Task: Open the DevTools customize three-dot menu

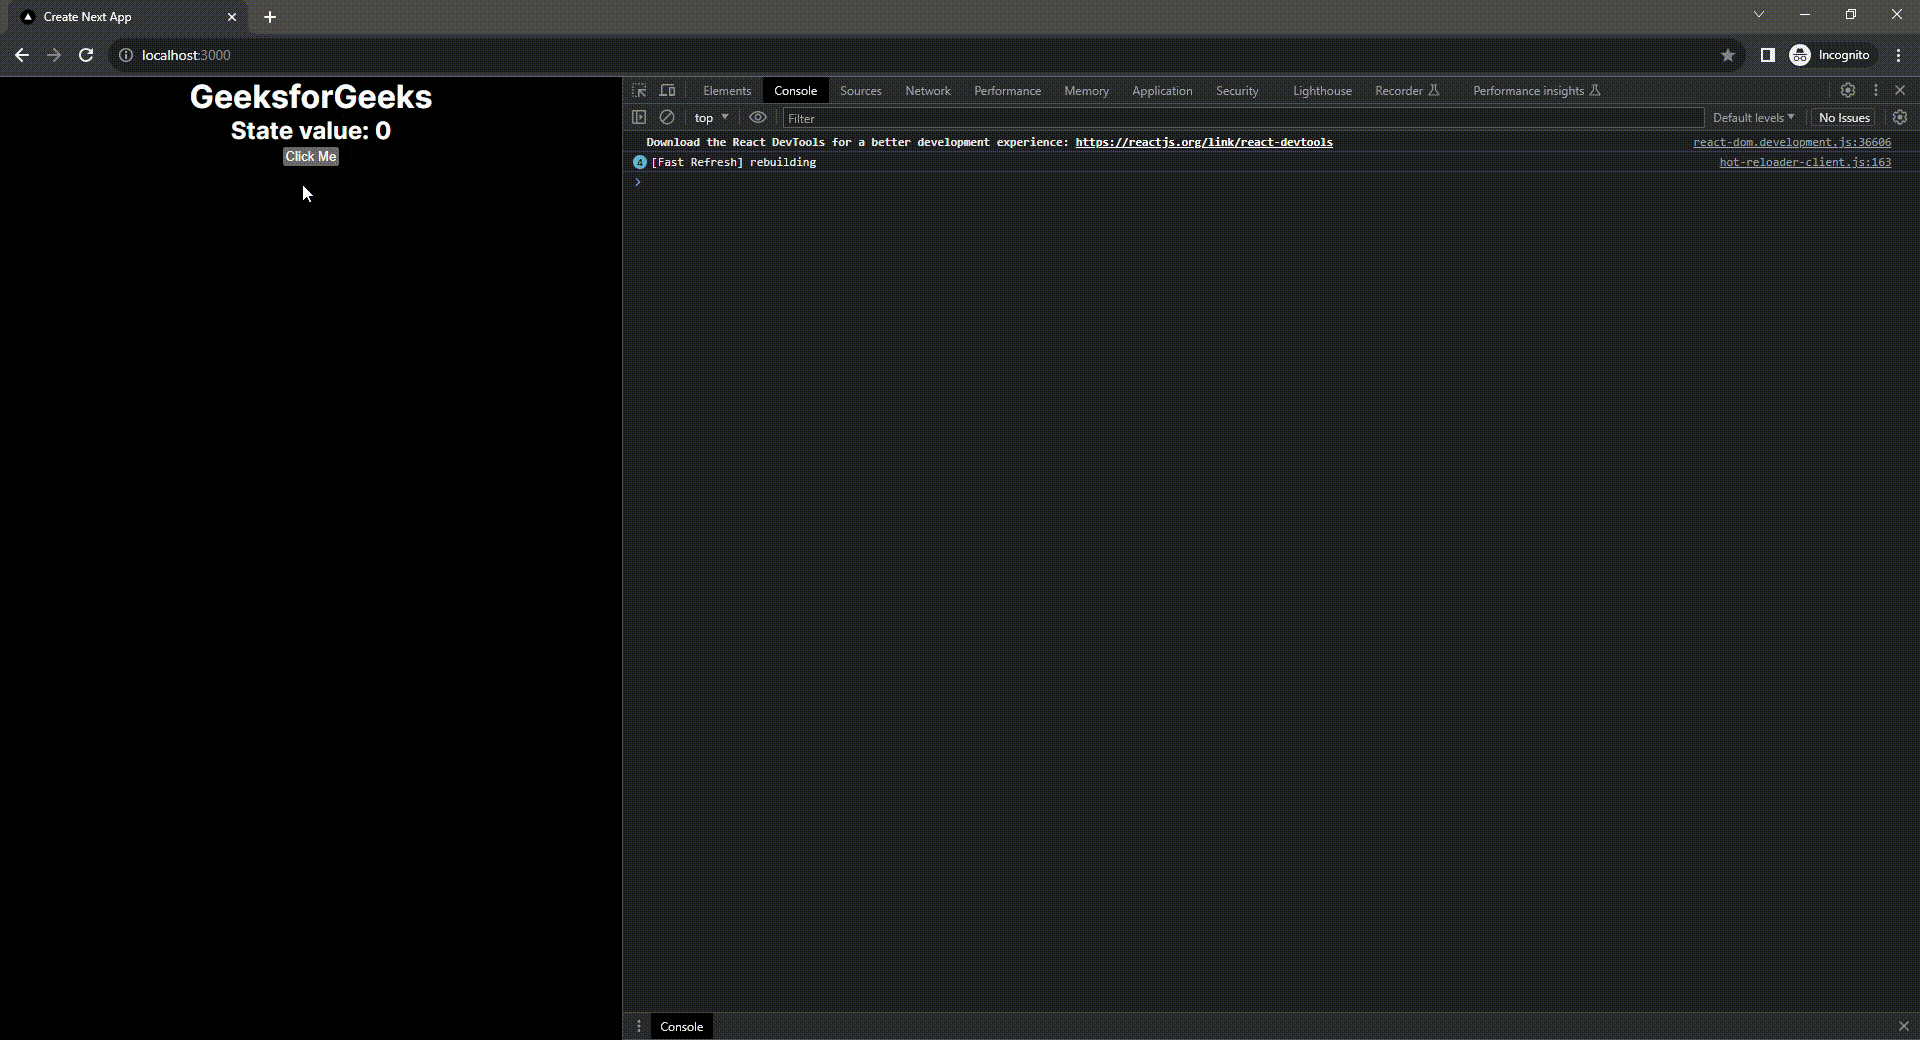Action: coord(1876,90)
